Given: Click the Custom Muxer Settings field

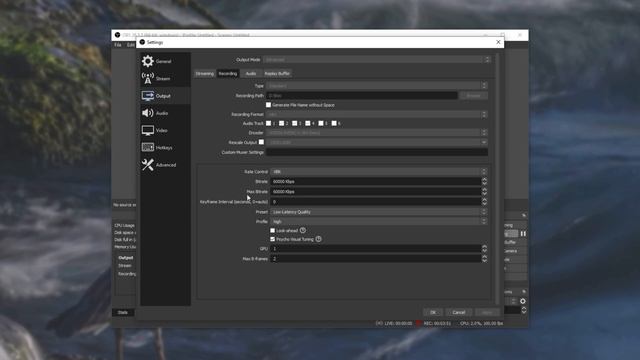Looking at the screenshot, I should tap(377, 152).
